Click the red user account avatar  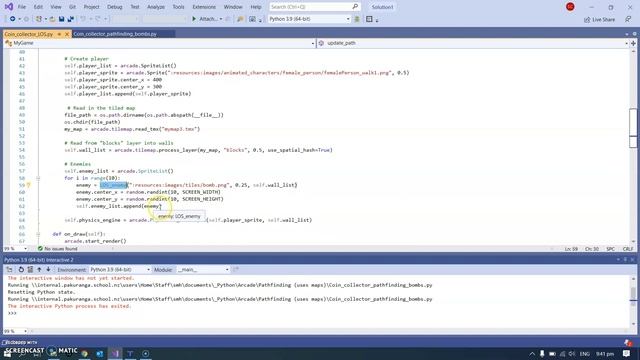point(570,7)
